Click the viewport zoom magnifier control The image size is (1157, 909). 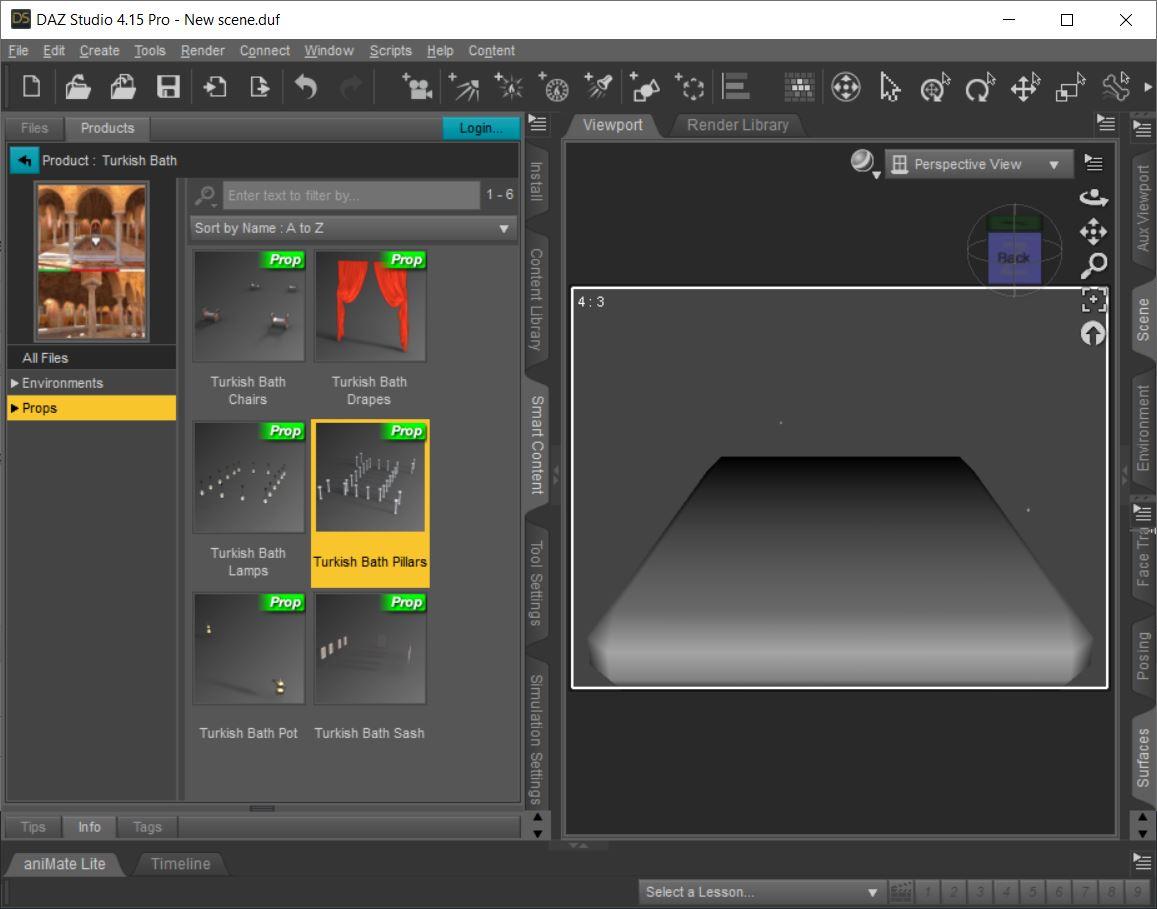1094,266
